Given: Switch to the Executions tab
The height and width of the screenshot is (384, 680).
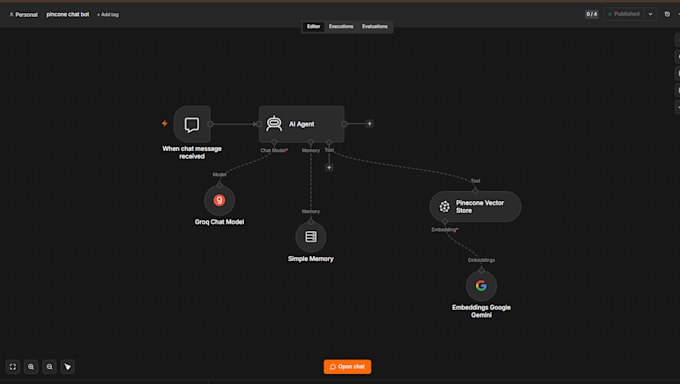Looking at the screenshot, I should (x=341, y=26).
